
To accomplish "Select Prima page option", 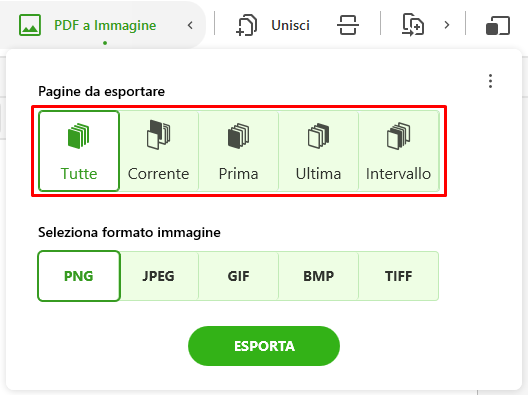I will [x=238, y=151].
